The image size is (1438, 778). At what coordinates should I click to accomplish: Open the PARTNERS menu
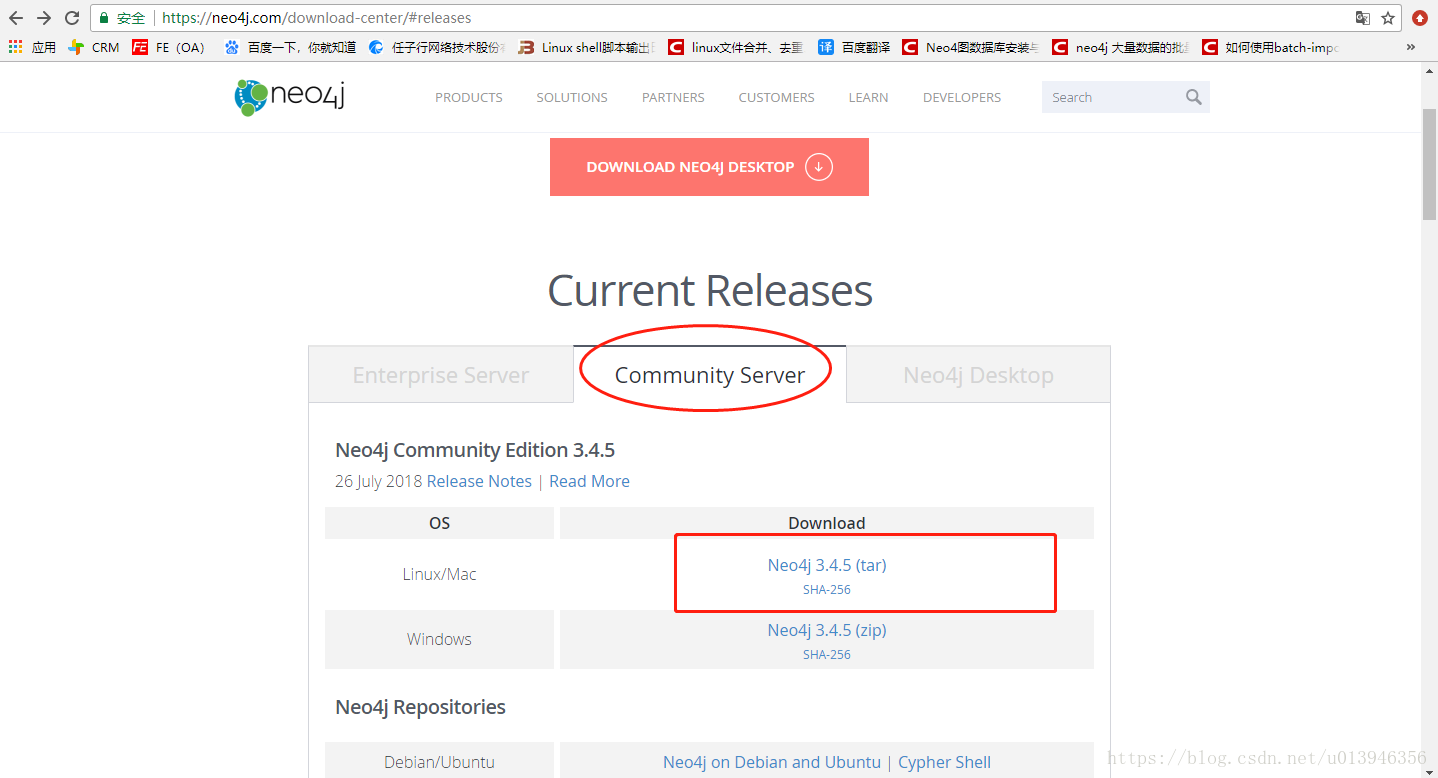673,97
